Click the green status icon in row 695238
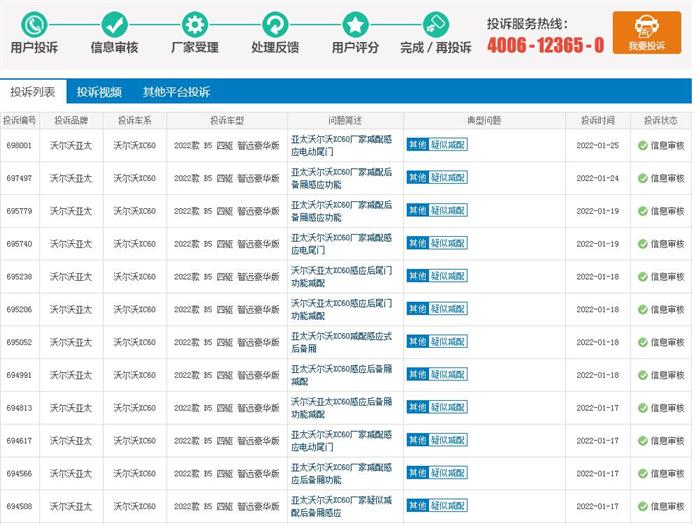 (x=642, y=277)
